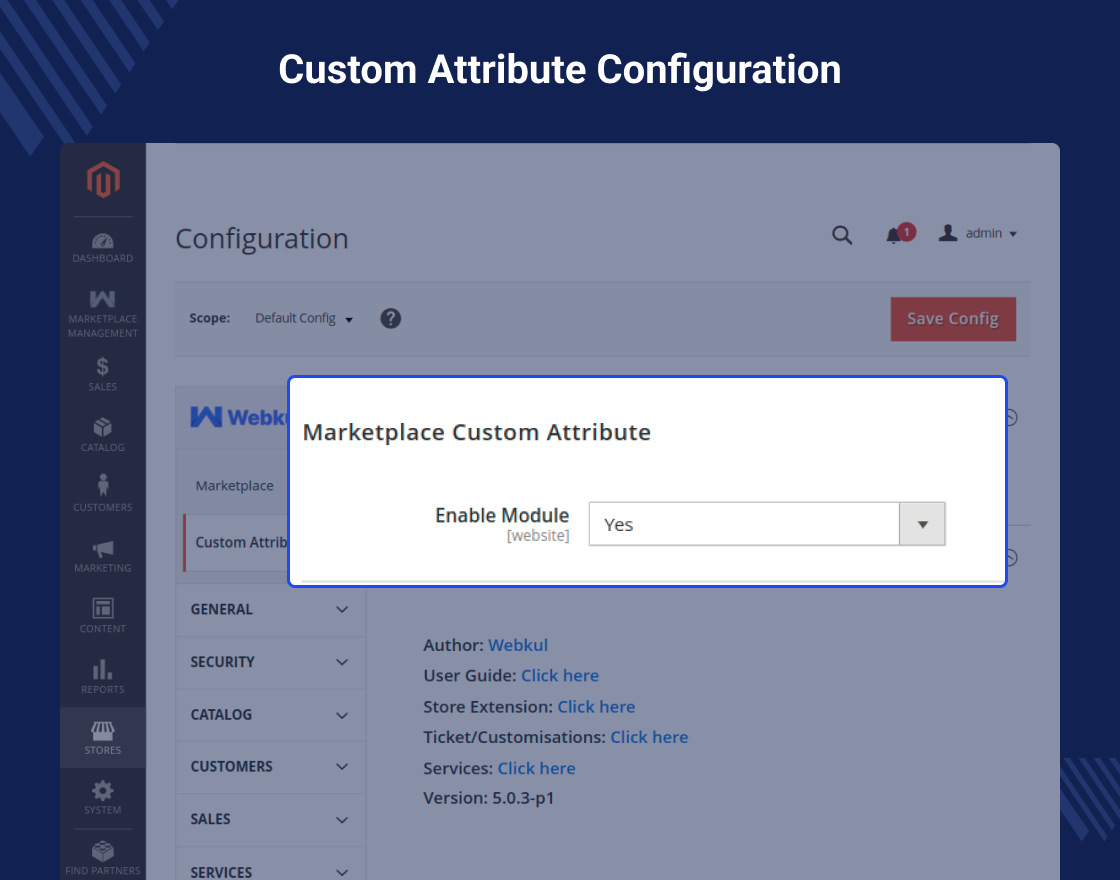The width and height of the screenshot is (1120, 880).
Task: Open the Services Click here link
Action: (536, 769)
